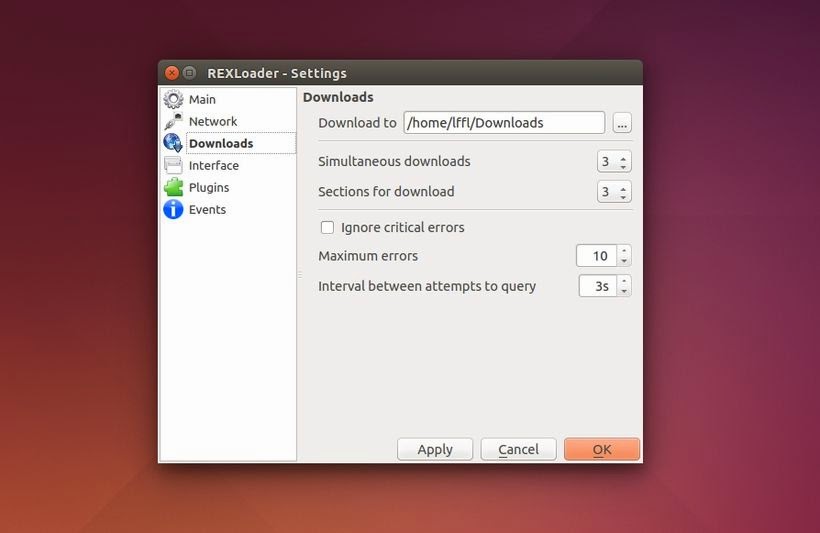The image size is (820, 533).
Task: Click the Maximum errors number field
Action: coord(597,256)
